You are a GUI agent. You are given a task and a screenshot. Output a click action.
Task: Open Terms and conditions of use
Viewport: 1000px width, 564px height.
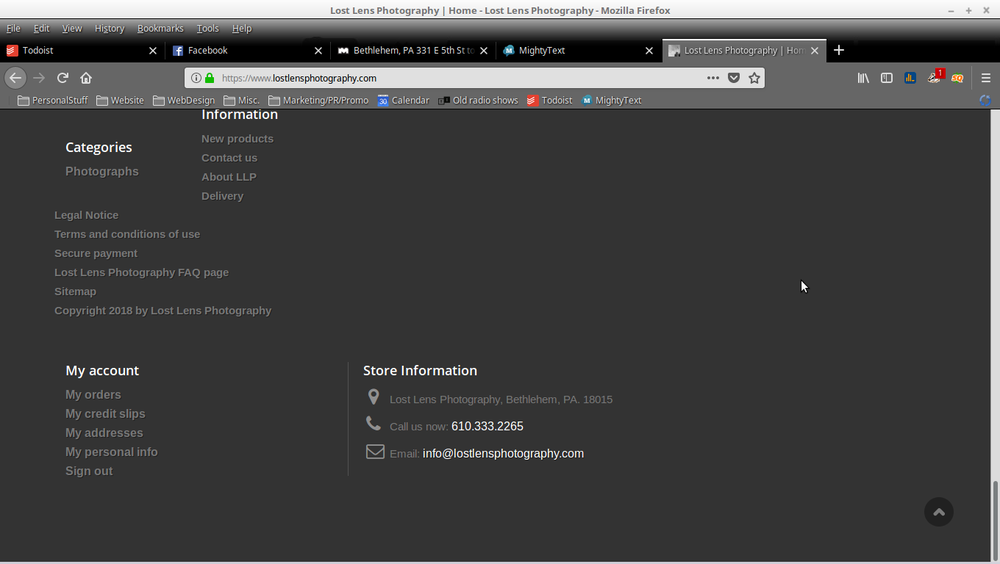coord(127,234)
